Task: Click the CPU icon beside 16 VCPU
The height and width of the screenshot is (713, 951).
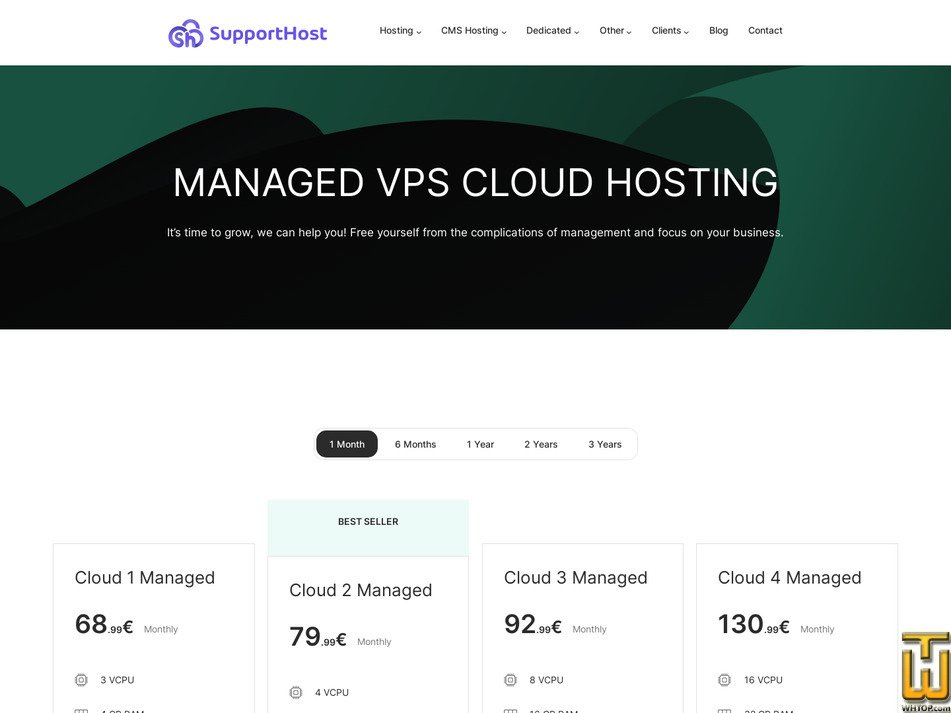Action: [x=724, y=679]
